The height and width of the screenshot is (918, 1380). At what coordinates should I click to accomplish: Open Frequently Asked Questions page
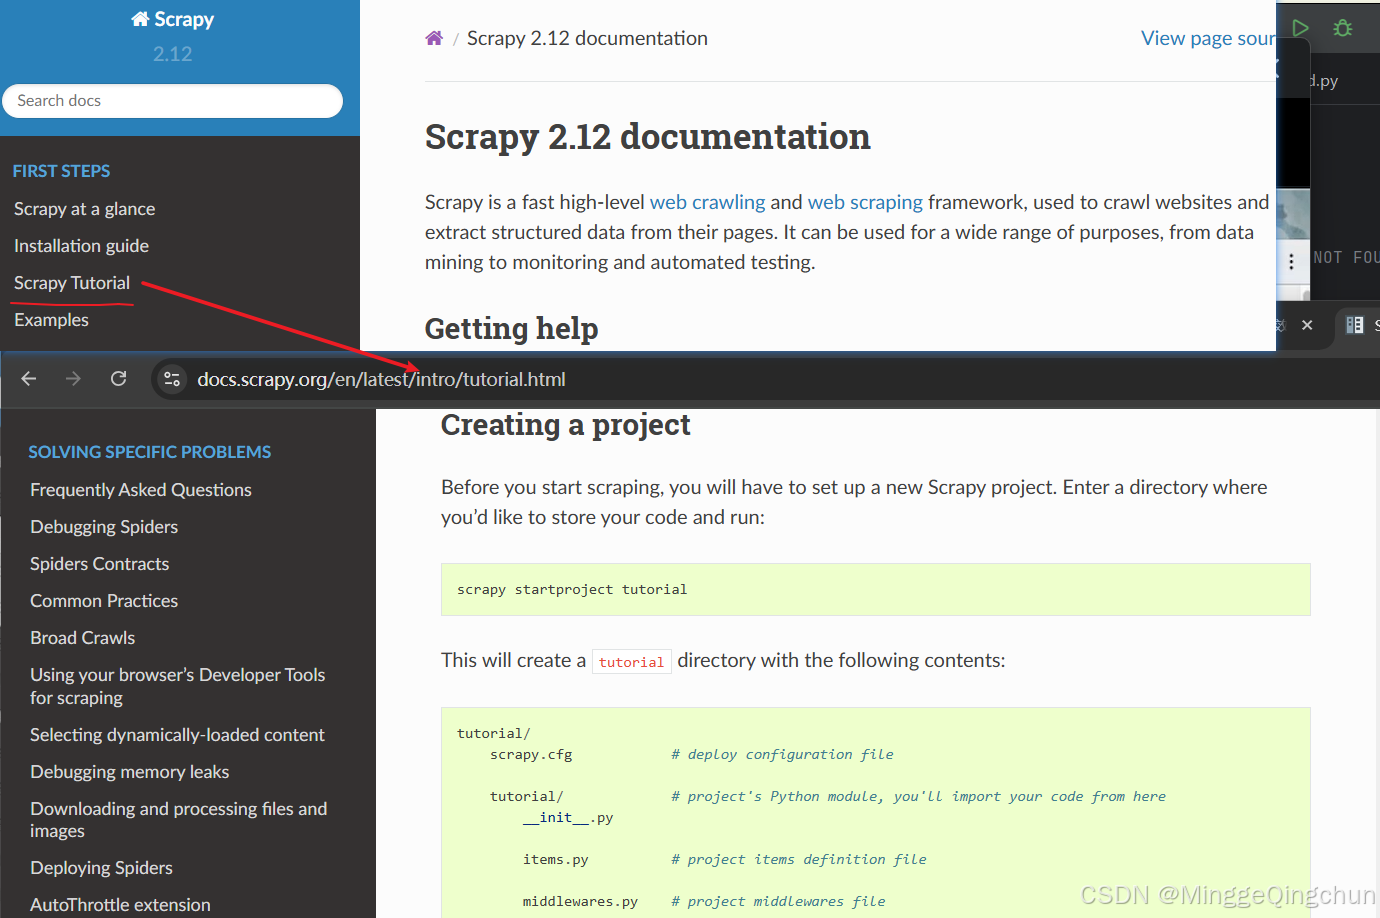[x=141, y=490]
